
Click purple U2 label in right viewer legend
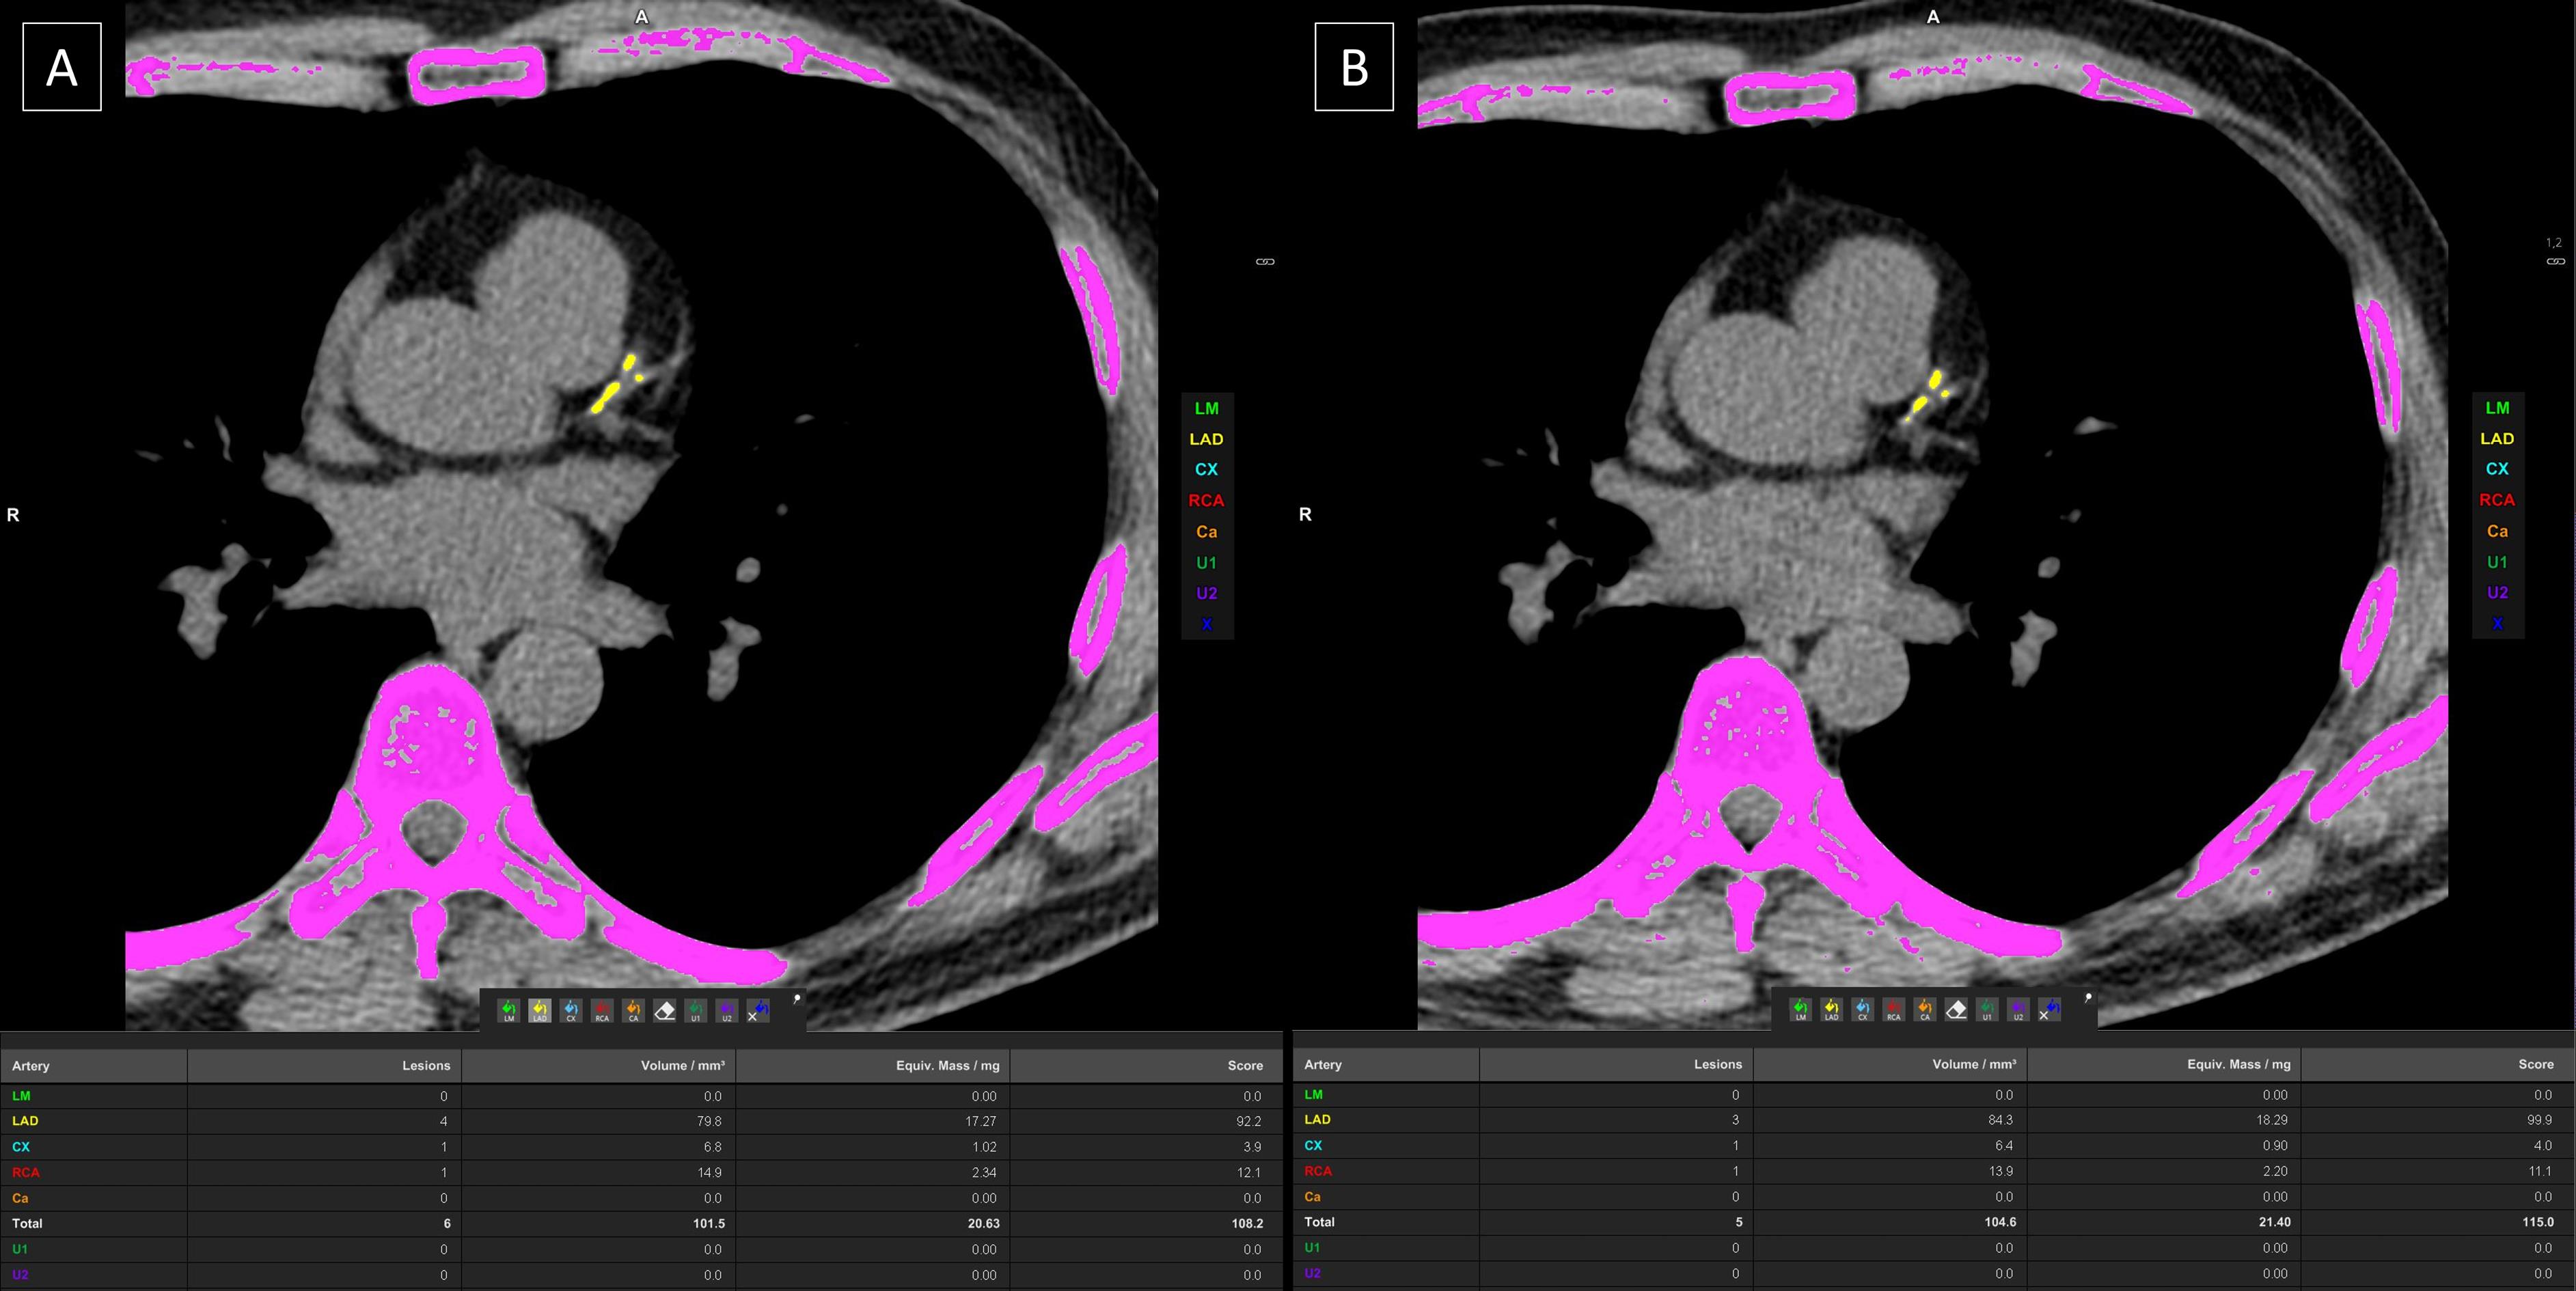point(2498,592)
